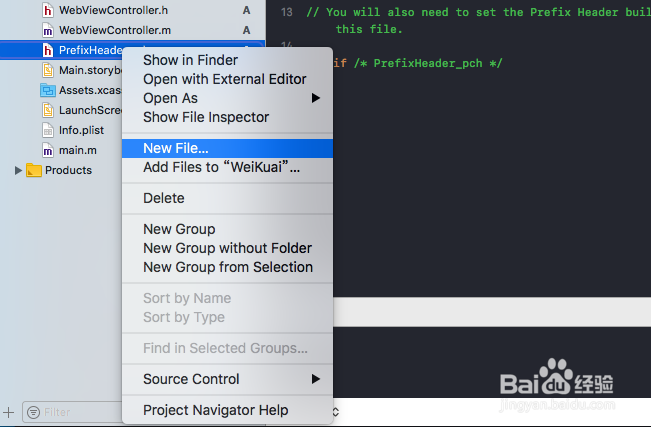Choose New File... from the context menu
Image resolution: width=651 pixels, height=427 pixels.
176,148
